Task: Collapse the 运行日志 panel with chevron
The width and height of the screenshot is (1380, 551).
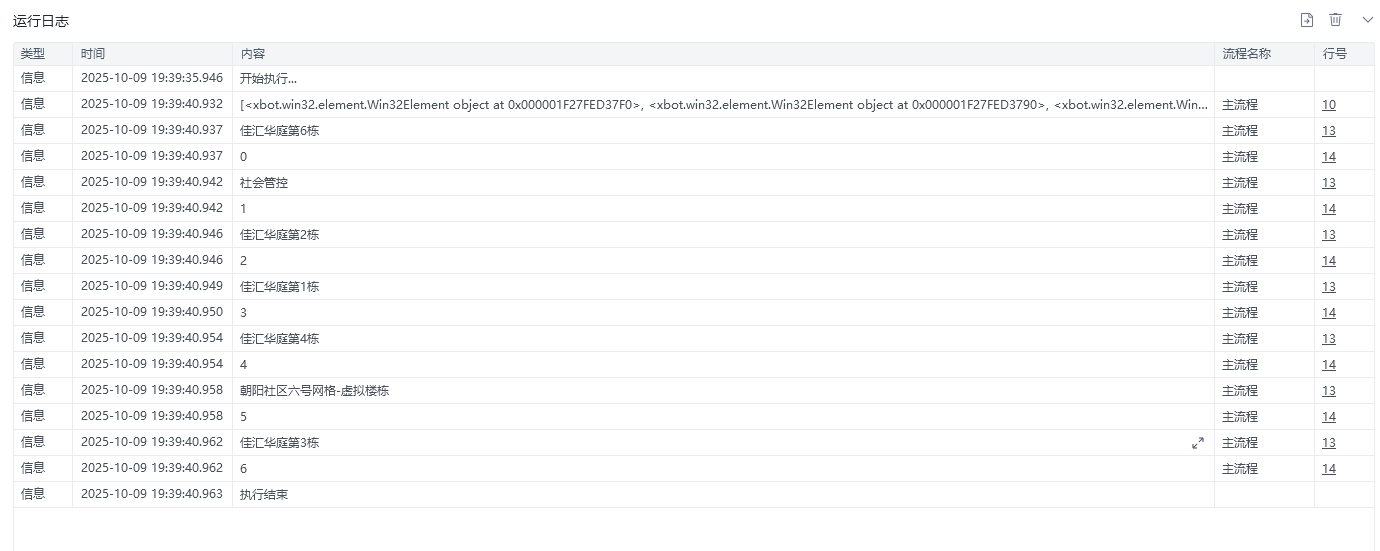Action: click(1367, 20)
